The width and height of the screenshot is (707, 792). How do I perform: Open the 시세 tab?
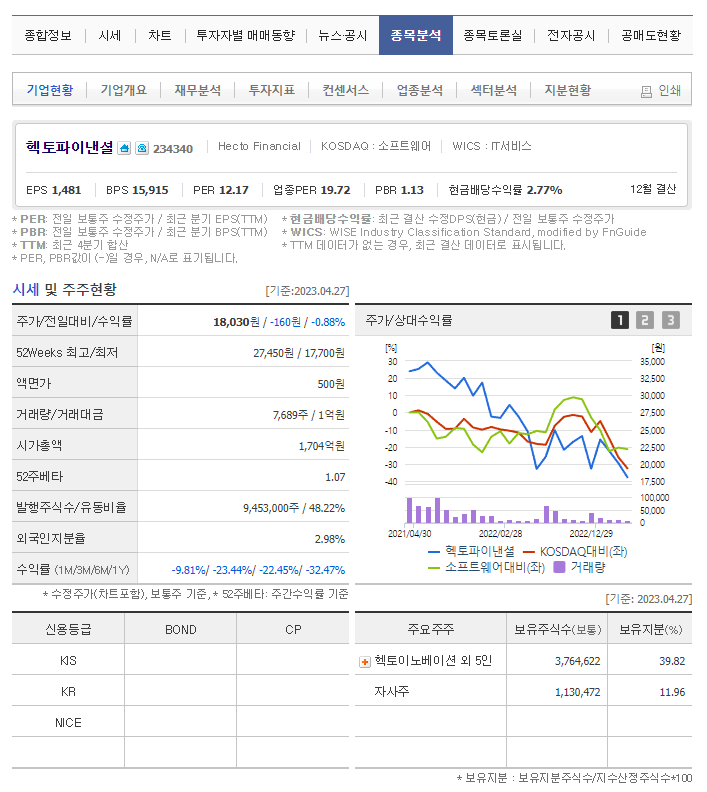tap(110, 35)
